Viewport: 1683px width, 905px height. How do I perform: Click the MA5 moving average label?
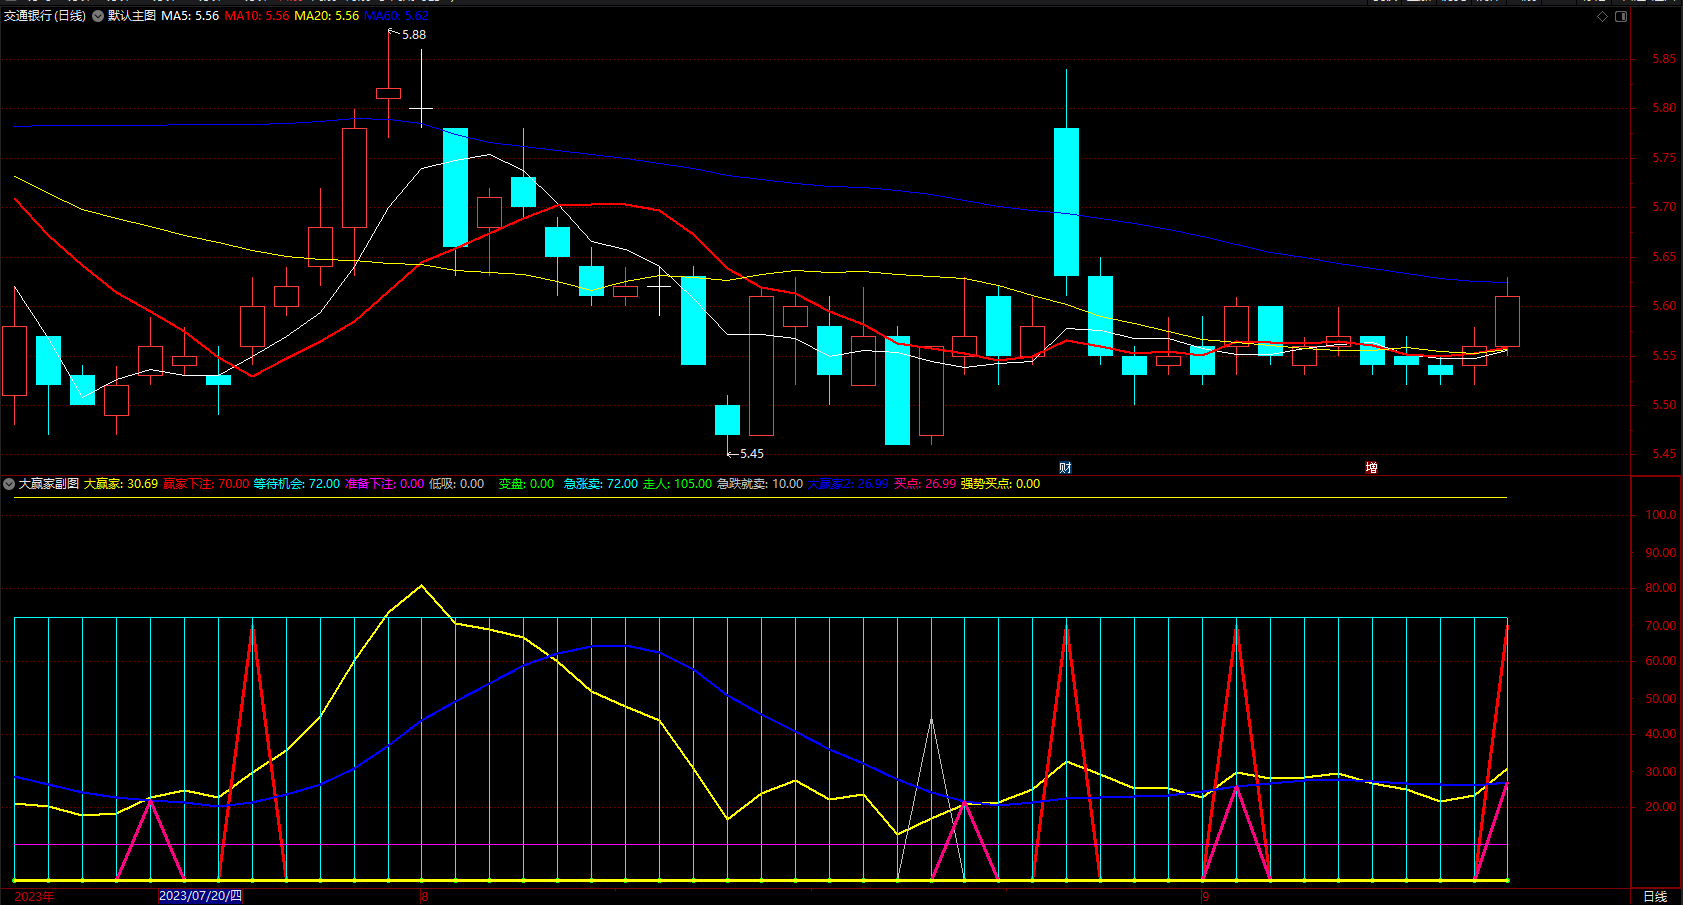(x=190, y=16)
